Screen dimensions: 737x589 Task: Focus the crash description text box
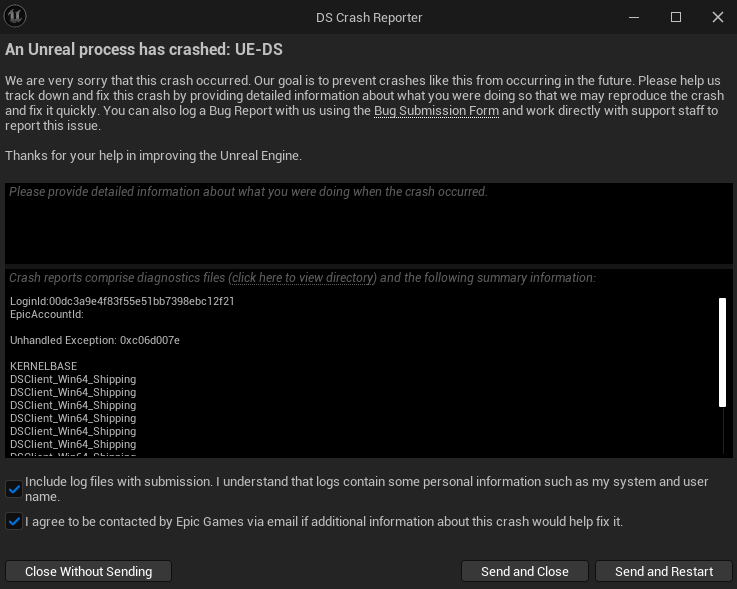pos(368,223)
